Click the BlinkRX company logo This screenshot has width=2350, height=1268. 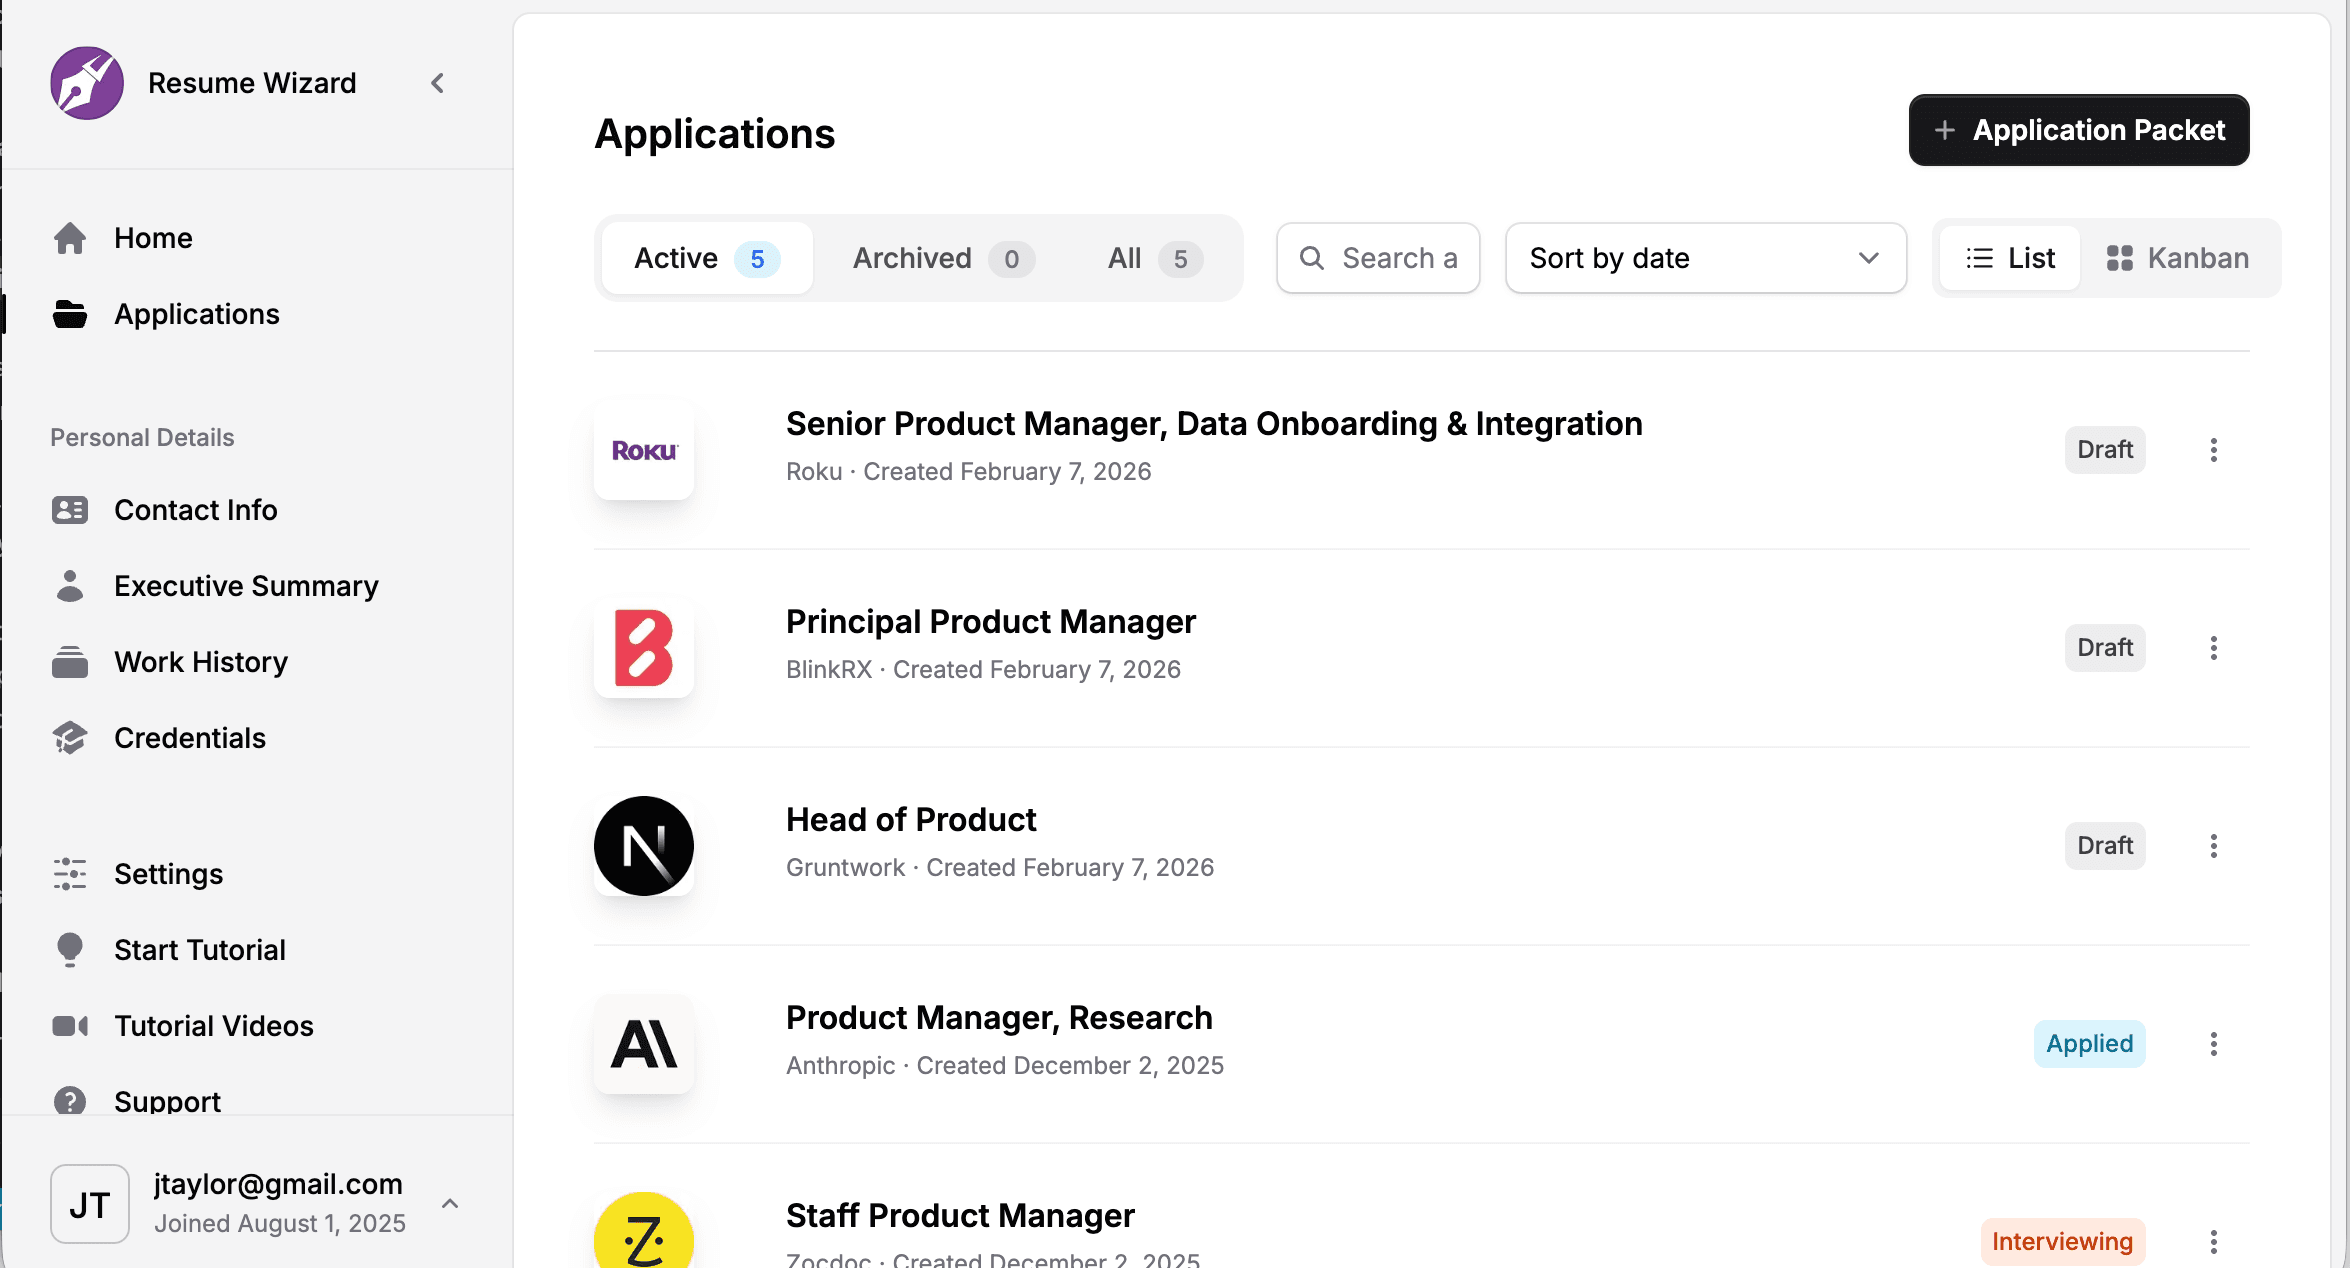[x=644, y=648]
